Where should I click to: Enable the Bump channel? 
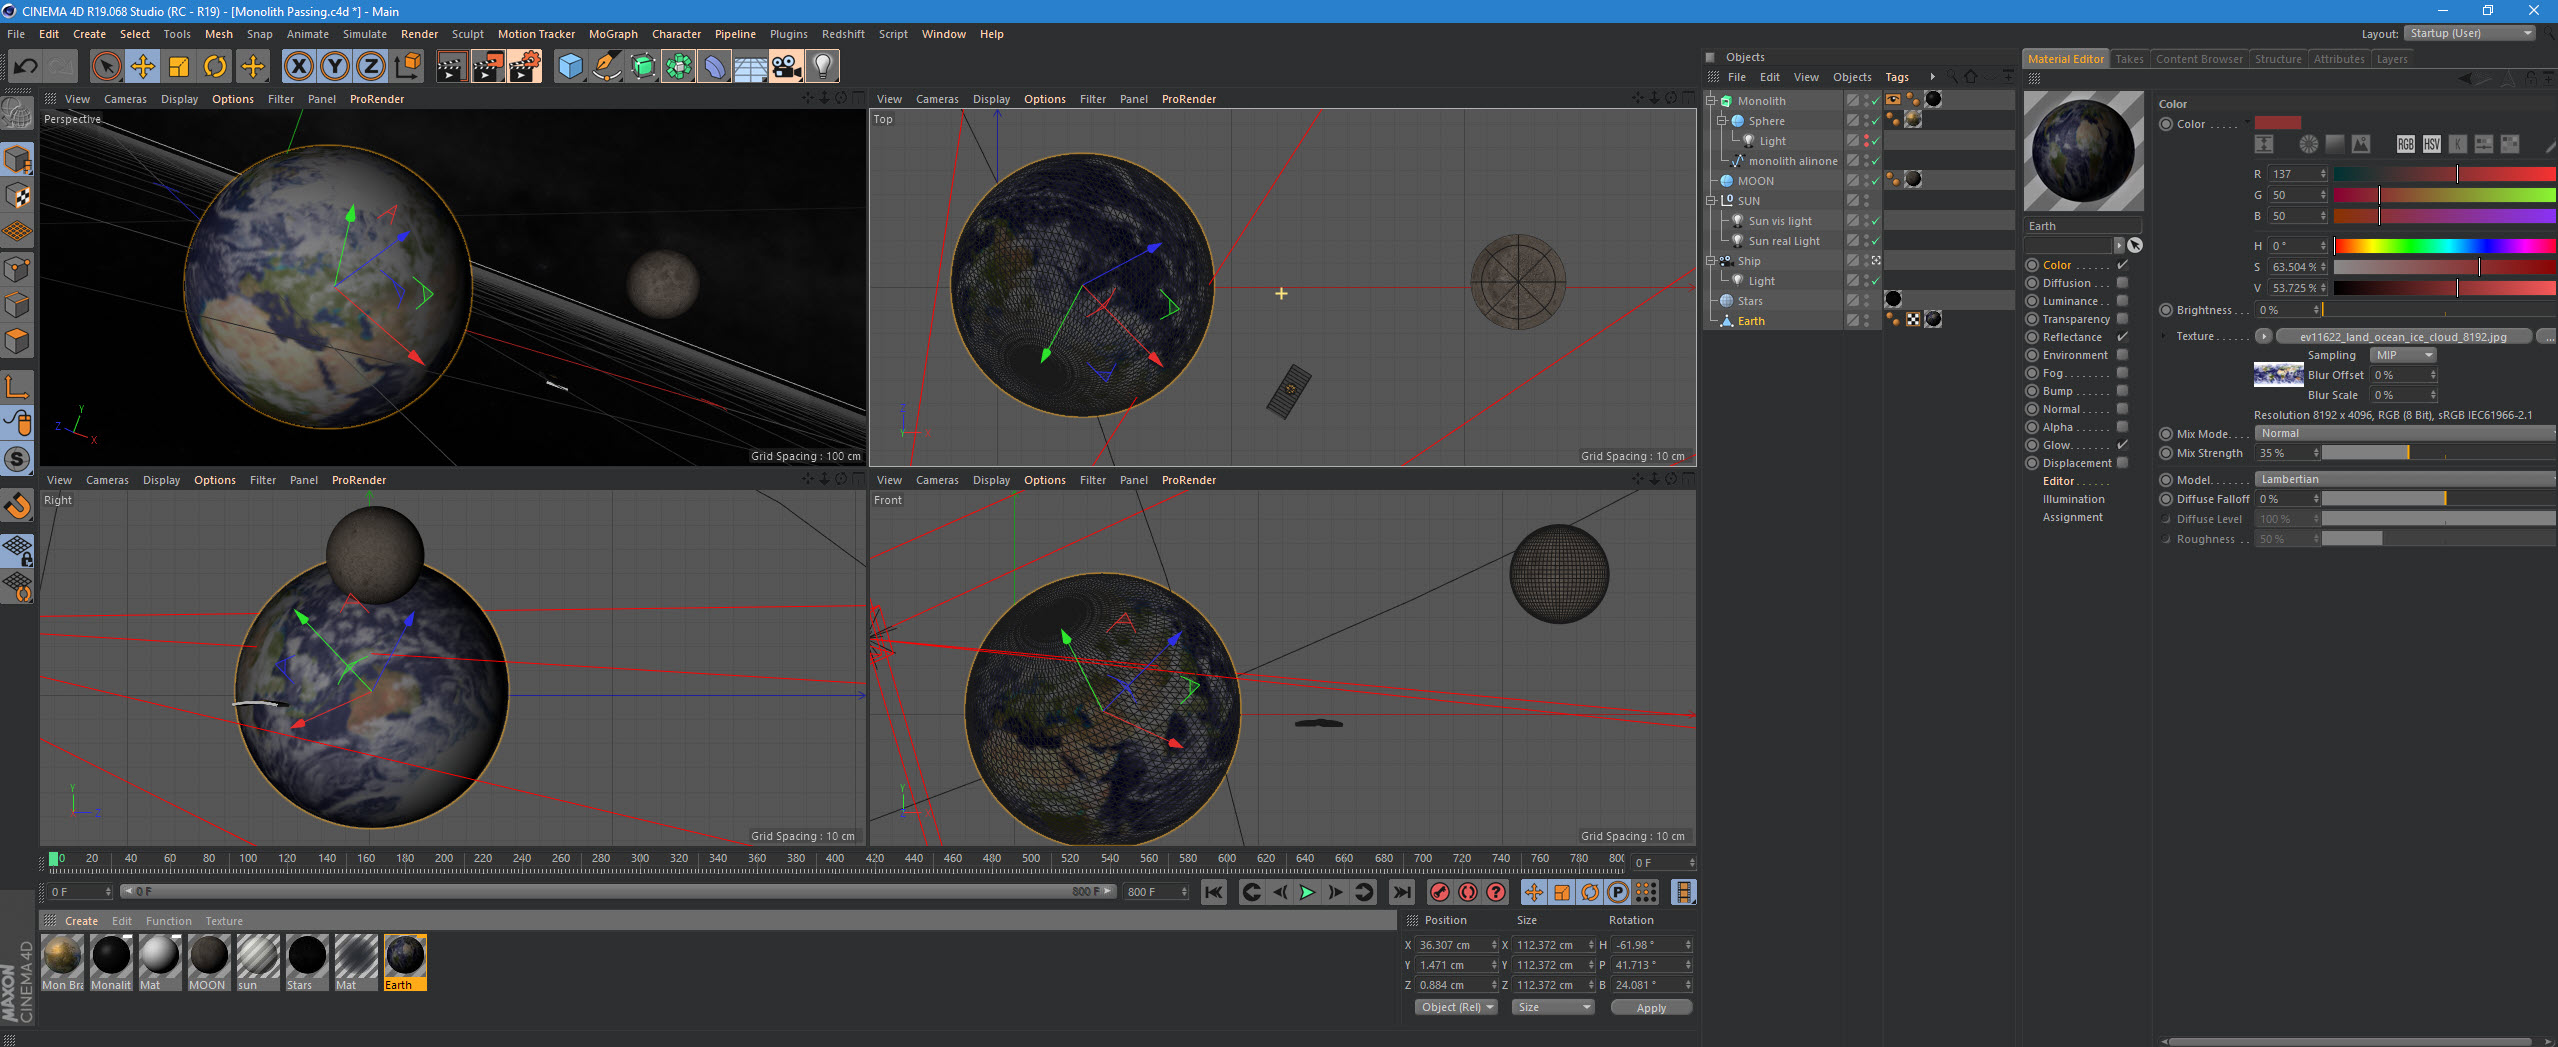2122,391
